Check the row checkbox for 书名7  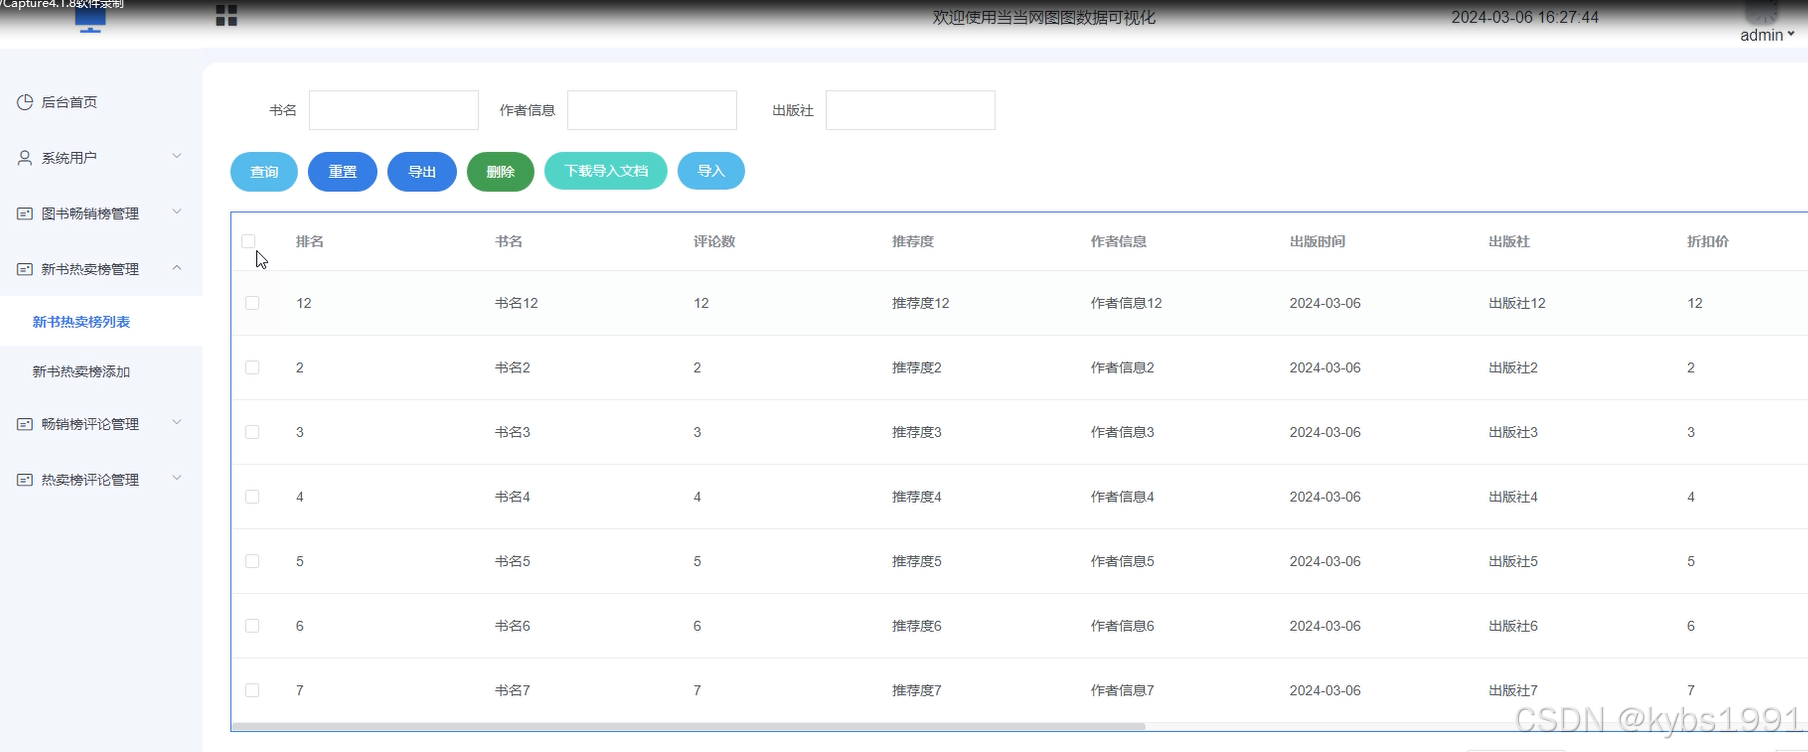coord(252,690)
